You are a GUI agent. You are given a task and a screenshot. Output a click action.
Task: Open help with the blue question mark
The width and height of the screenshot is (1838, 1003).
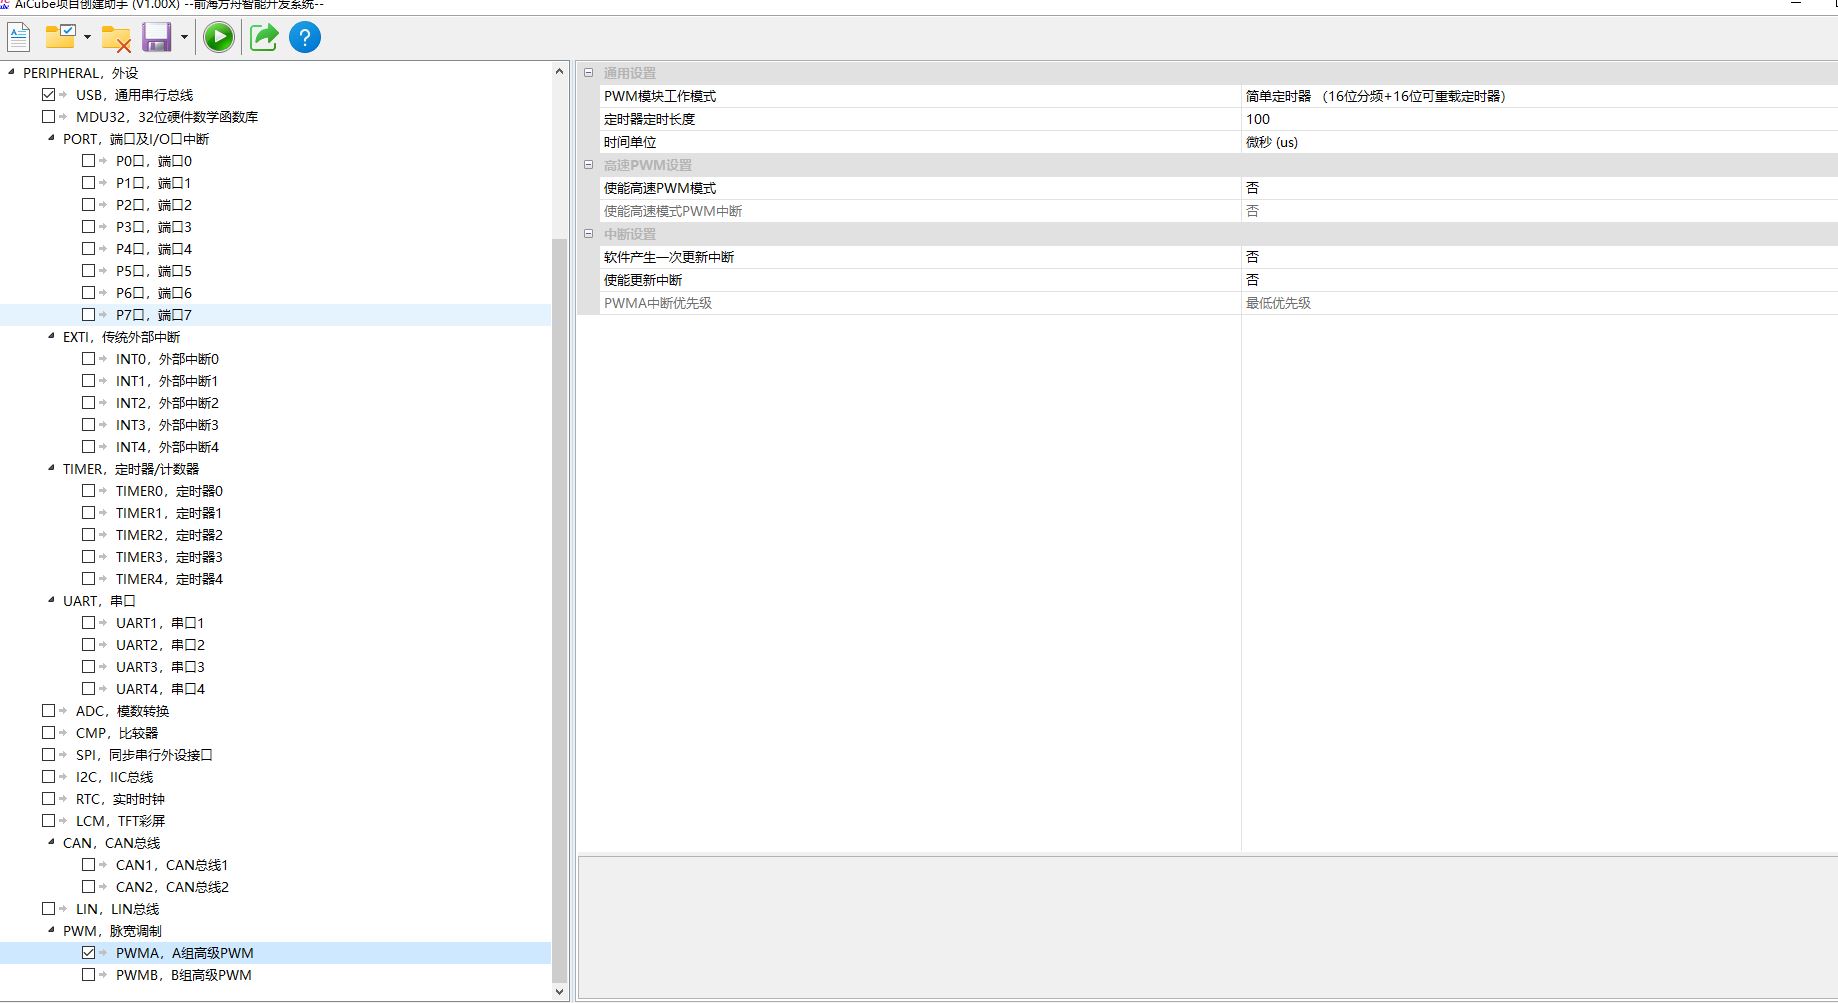coord(305,38)
